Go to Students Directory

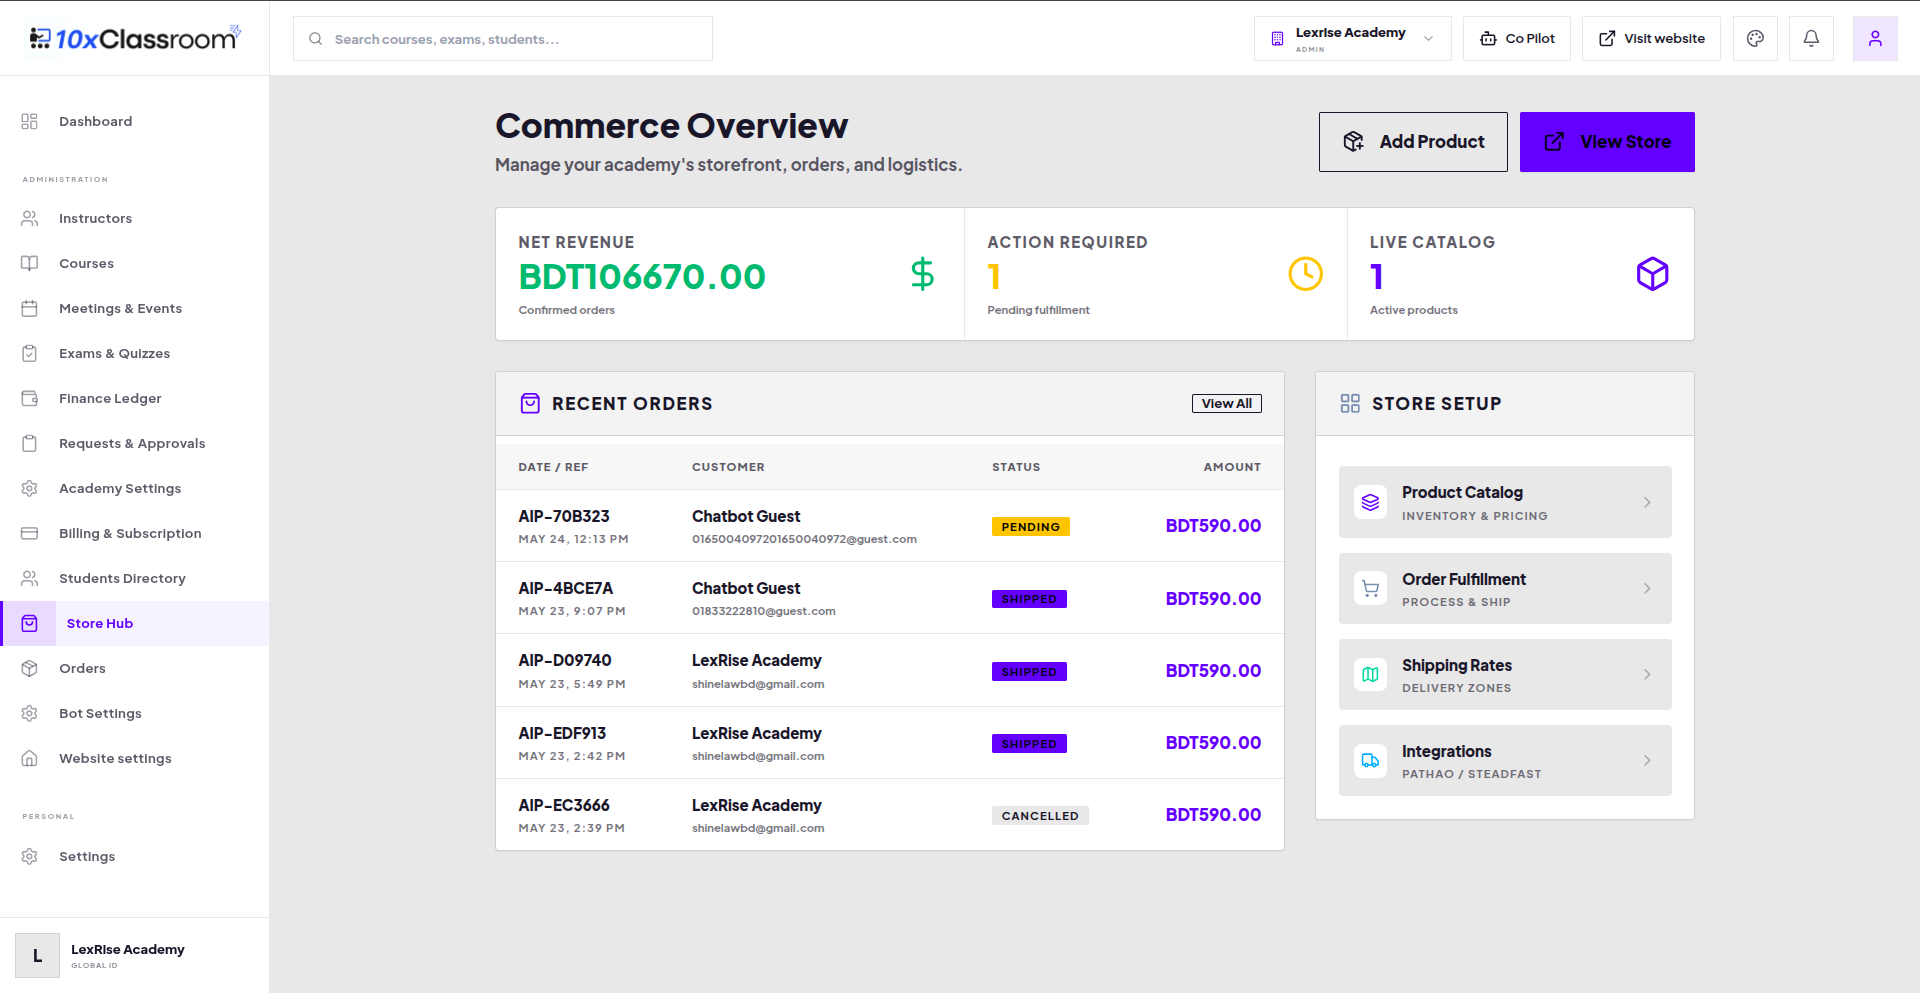pyautogui.click(x=134, y=578)
